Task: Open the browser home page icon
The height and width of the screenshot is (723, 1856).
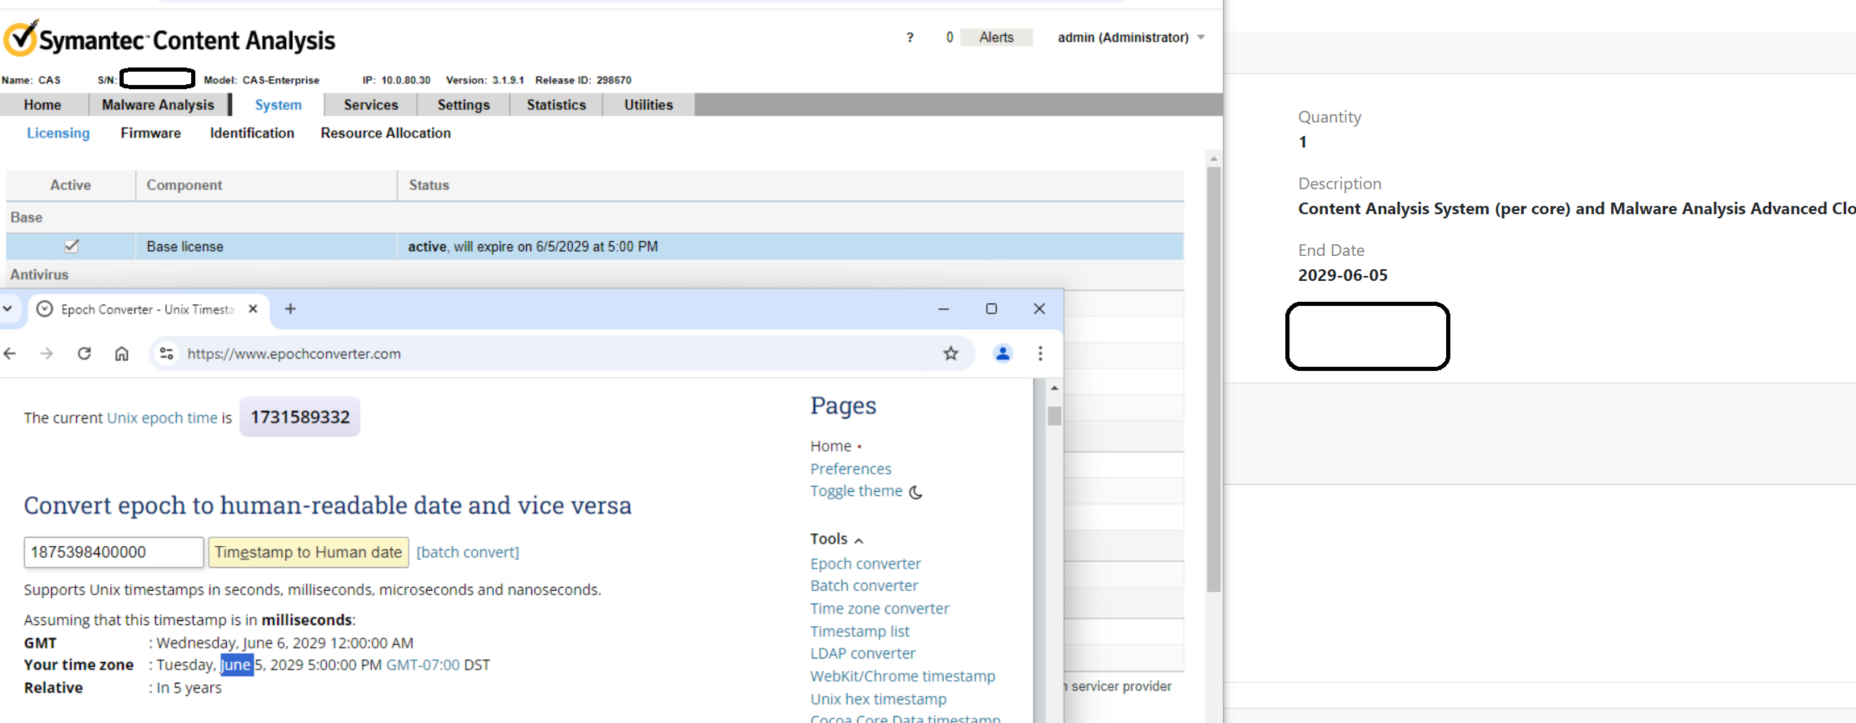Action: [x=122, y=353]
